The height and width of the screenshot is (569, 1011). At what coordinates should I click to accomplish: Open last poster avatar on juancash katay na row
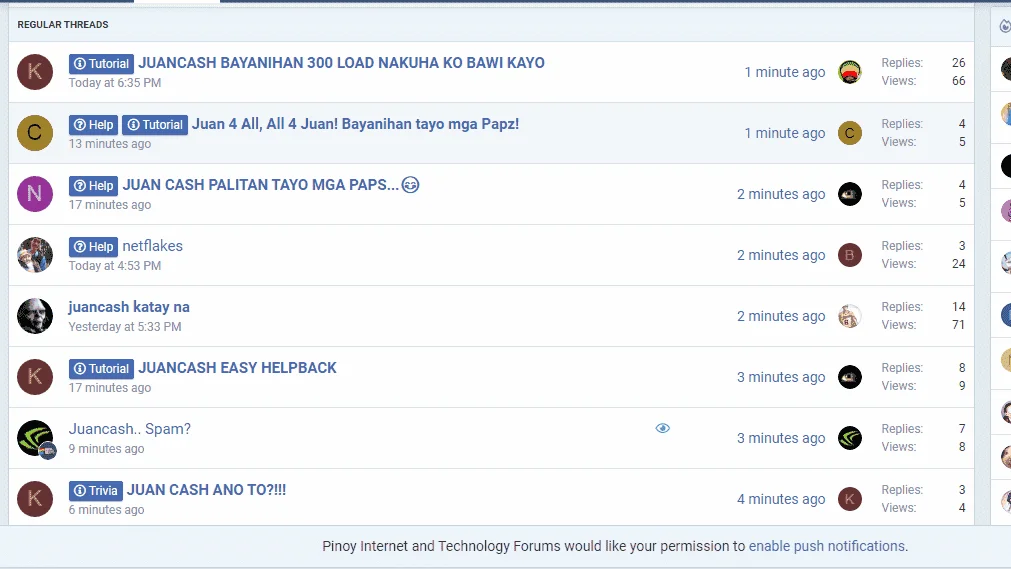(x=850, y=316)
